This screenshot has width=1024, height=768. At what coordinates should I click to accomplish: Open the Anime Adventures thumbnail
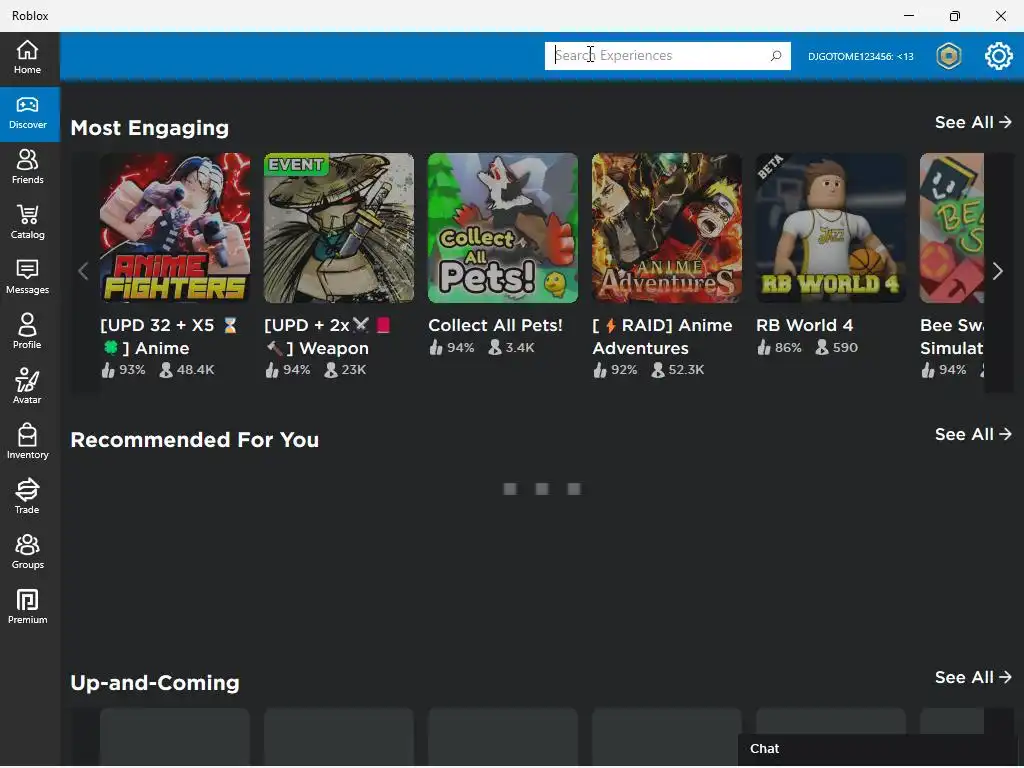667,228
